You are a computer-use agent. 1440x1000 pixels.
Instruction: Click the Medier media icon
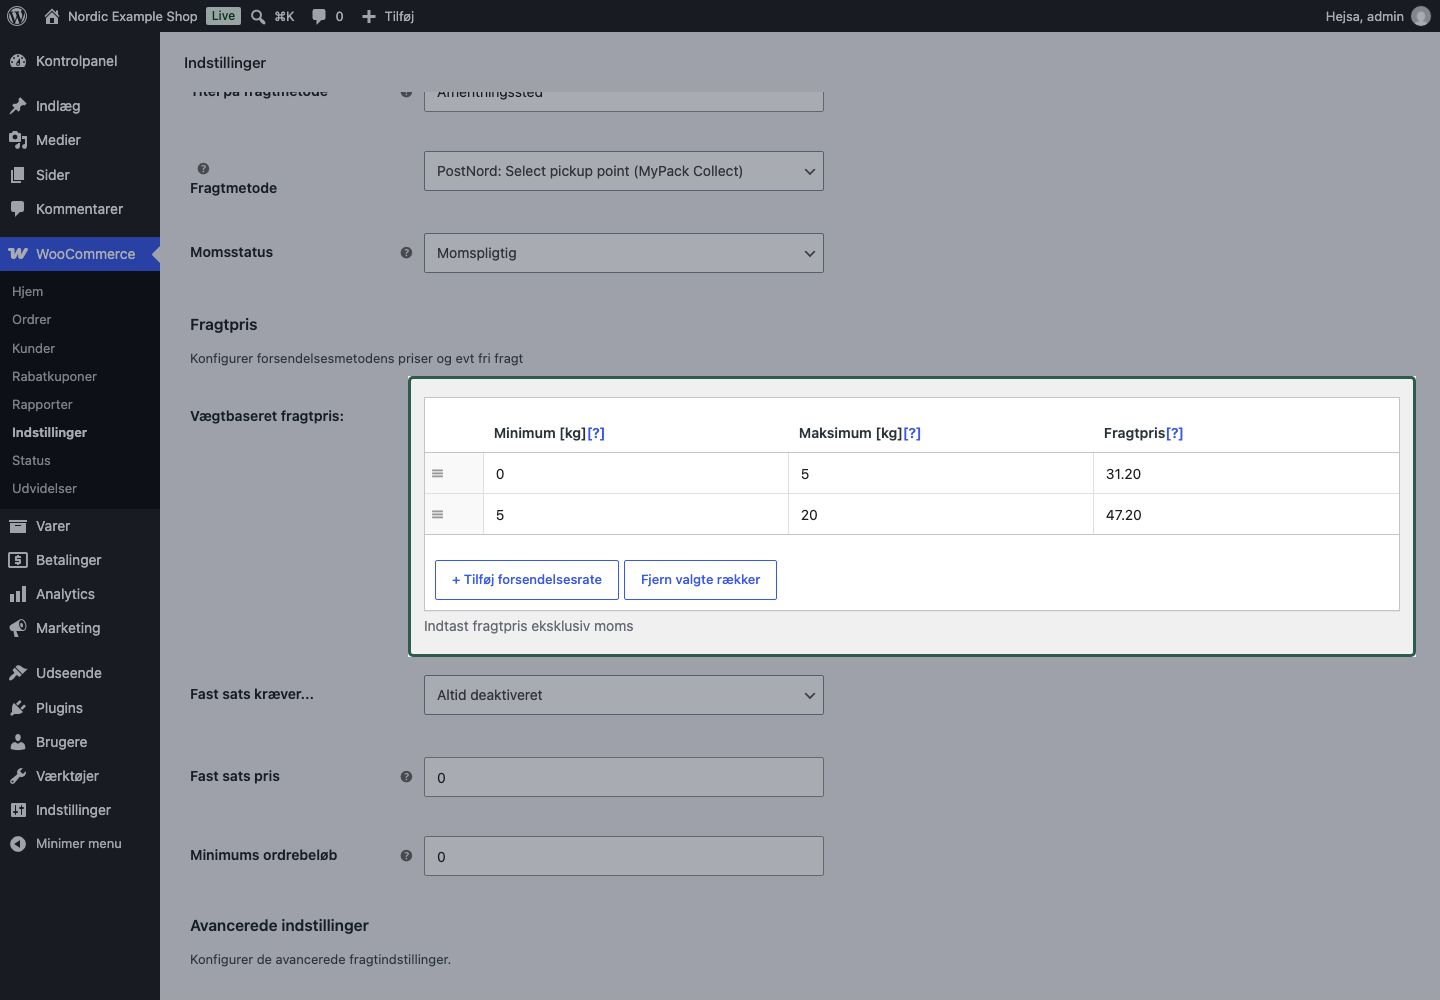(18, 140)
